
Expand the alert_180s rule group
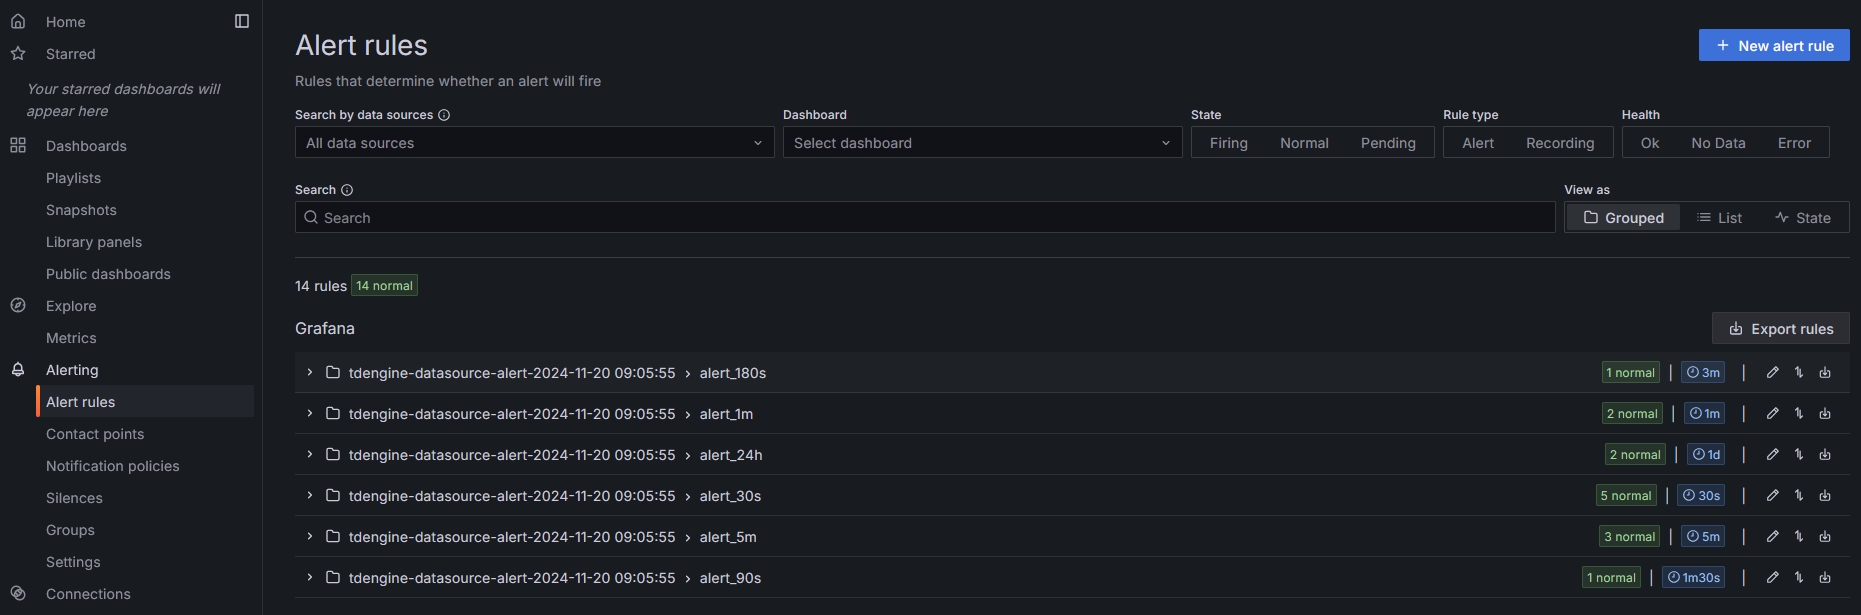(310, 373)
